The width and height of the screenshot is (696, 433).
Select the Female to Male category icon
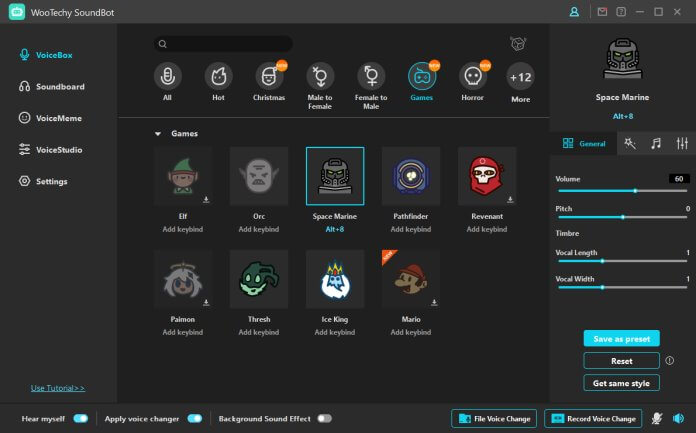pos(371,76)
